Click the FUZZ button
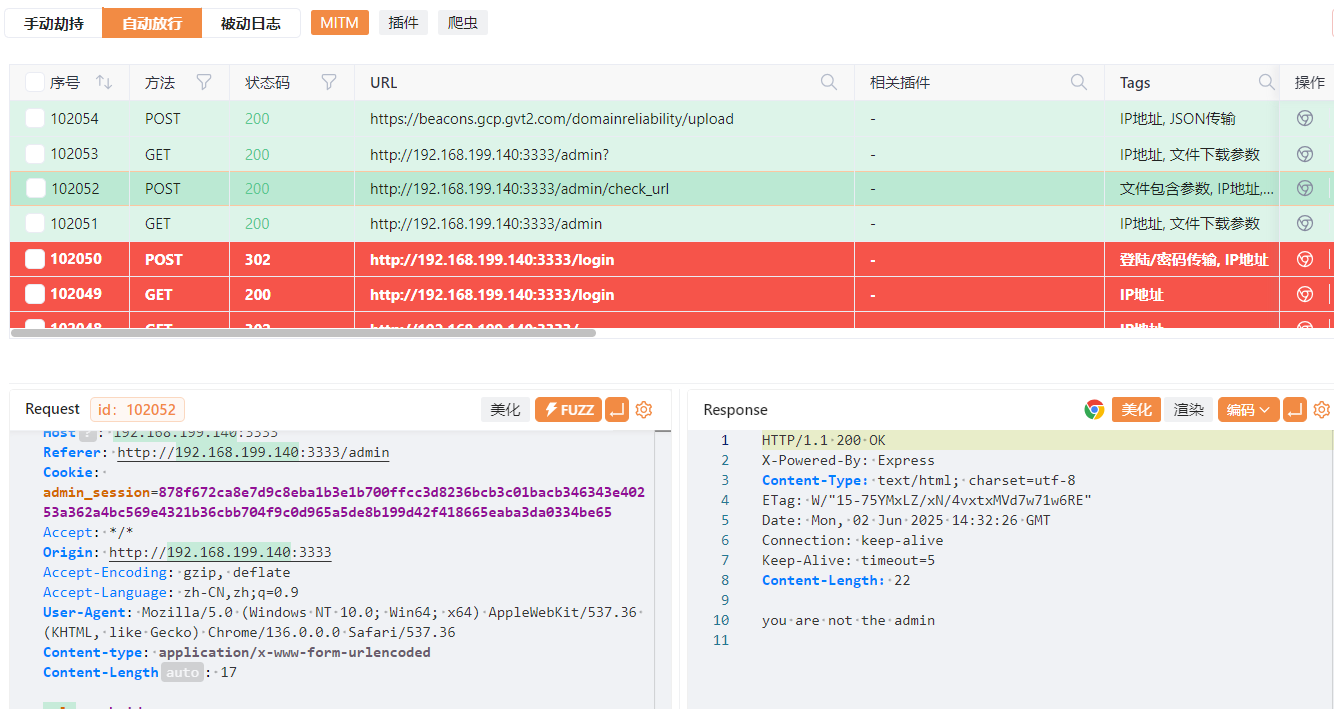The height and width of the screenshot is (709, 1334). 568,409
